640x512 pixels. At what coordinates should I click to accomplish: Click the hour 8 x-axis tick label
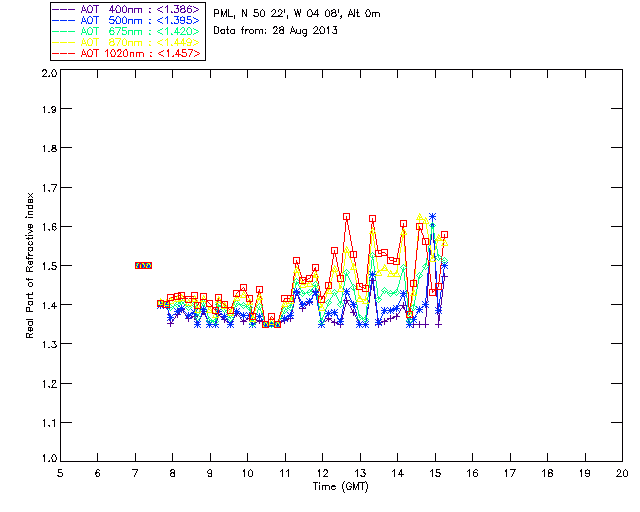point(173,473)
